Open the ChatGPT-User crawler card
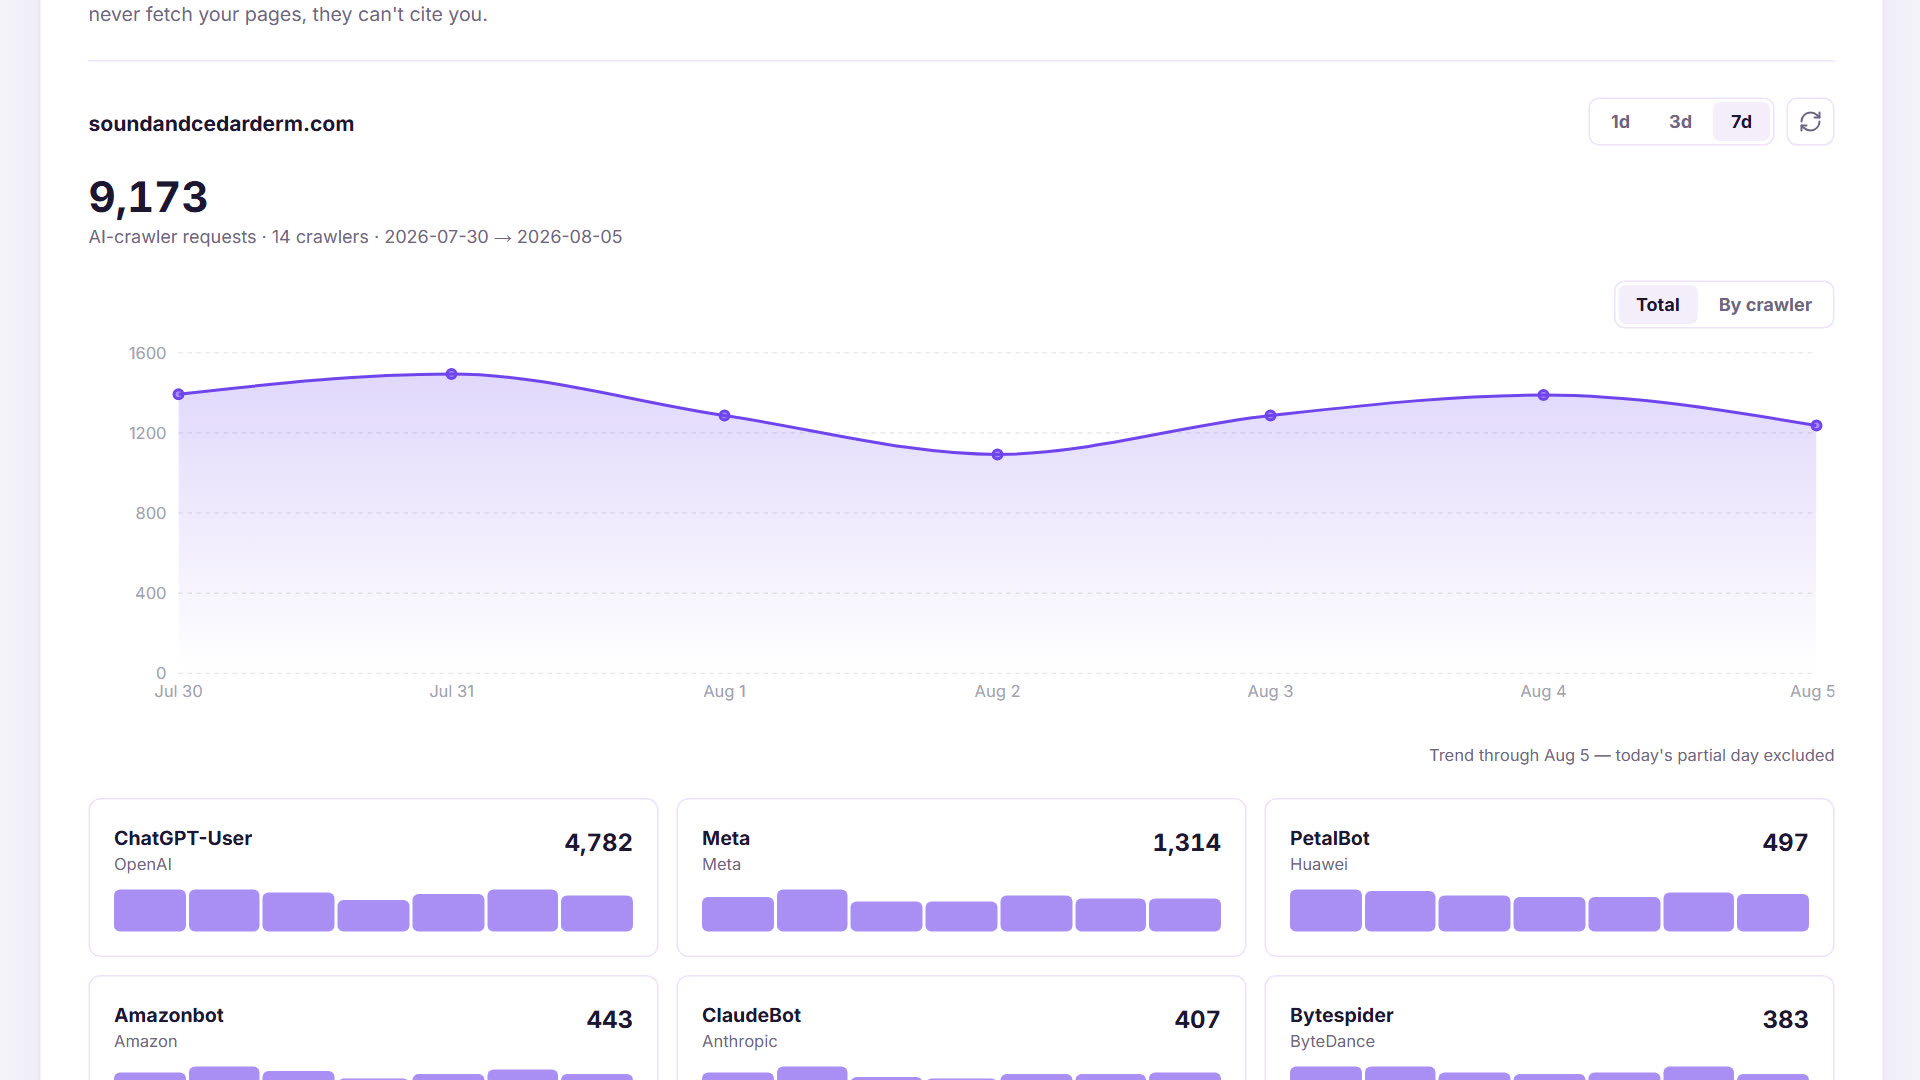Screen dimensions: 1920x1080 pyautogui.click(x=373, y=877)
